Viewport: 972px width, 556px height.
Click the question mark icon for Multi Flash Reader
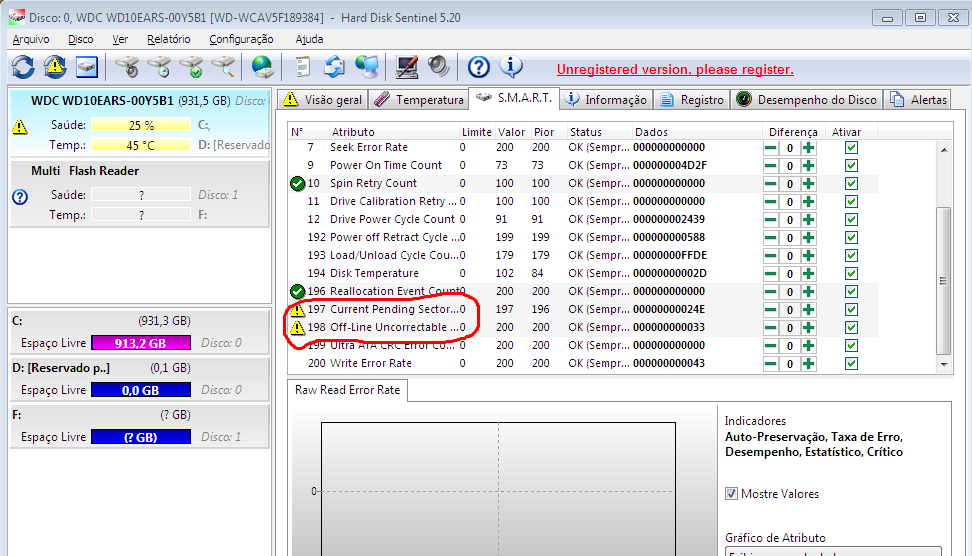[x=20, y=197]
